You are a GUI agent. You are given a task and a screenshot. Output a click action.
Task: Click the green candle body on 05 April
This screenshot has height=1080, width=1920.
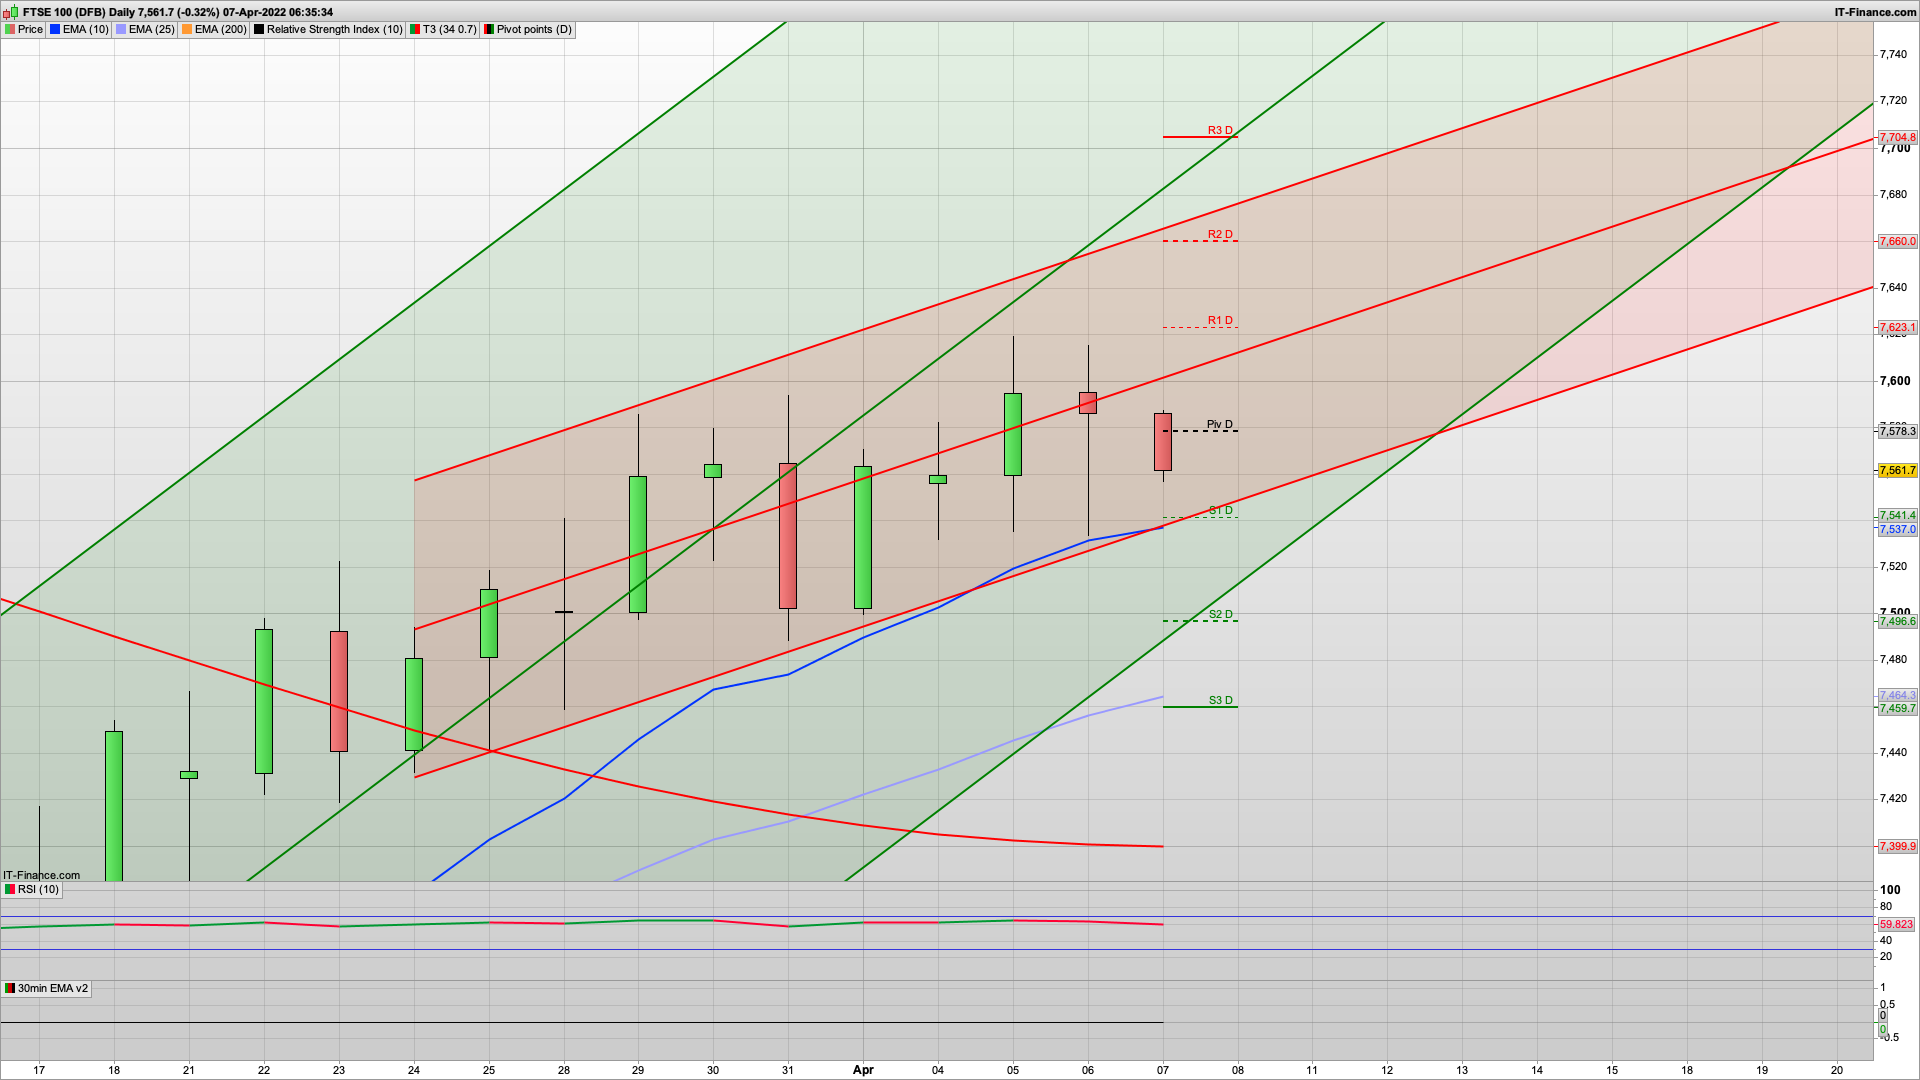pos(1013,434)
